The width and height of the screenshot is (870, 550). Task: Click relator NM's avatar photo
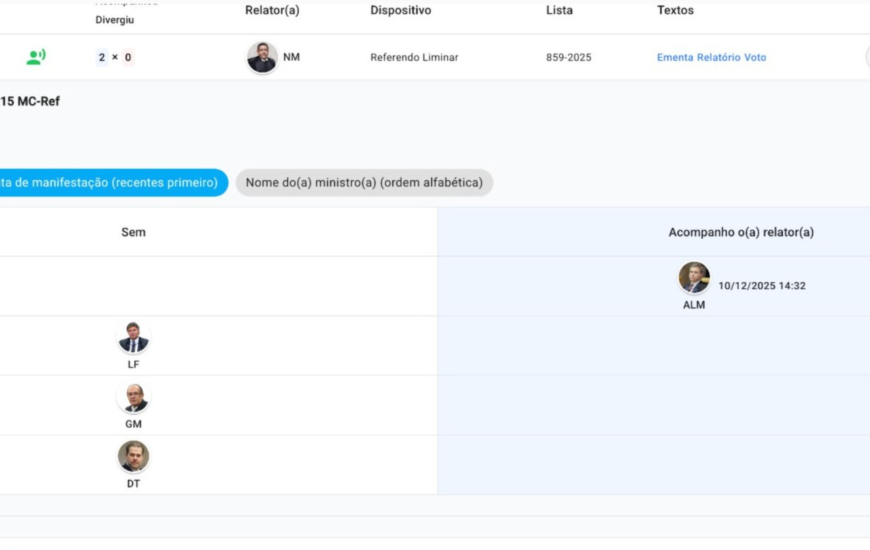[x=262, y=57]
